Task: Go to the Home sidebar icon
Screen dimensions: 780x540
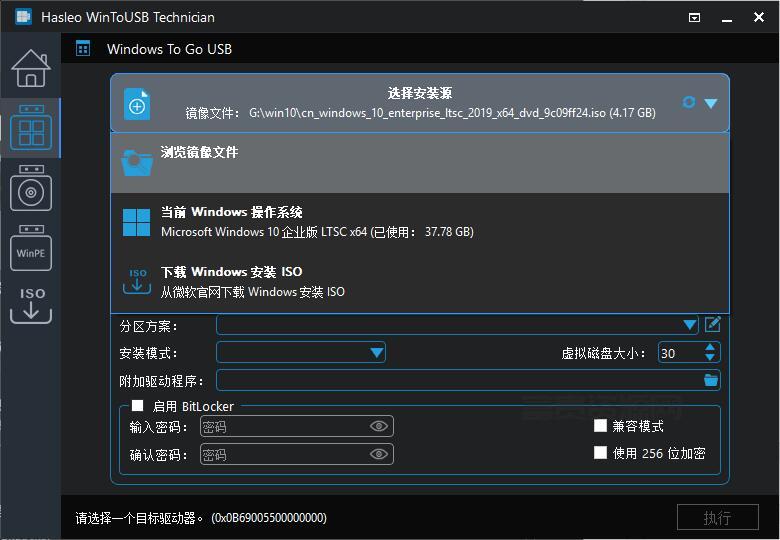Action: tap(31, 68)
